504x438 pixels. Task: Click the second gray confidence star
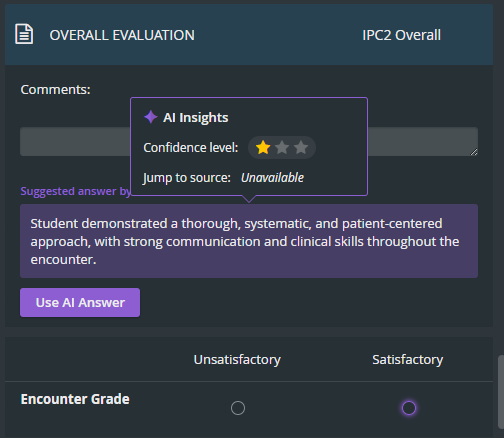[x=282, y=147]
